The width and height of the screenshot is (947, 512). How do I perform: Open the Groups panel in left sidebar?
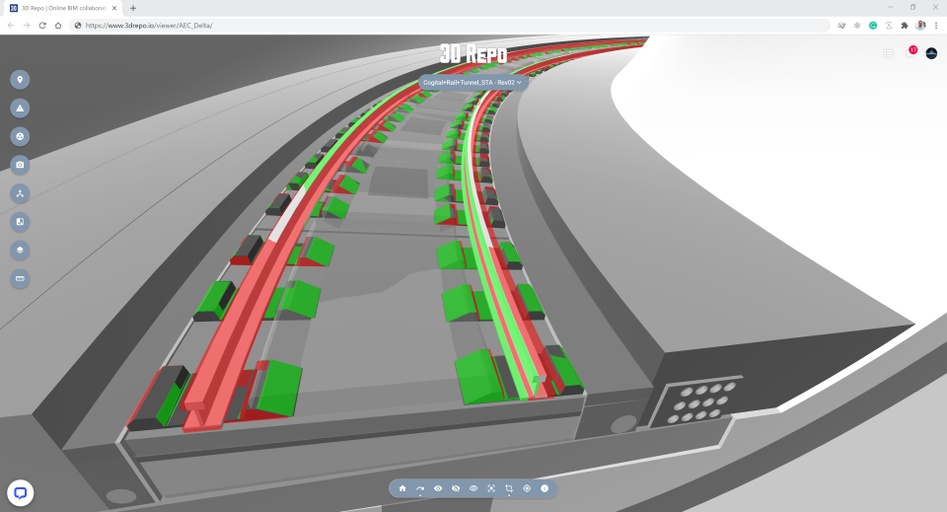pos(19,136)
